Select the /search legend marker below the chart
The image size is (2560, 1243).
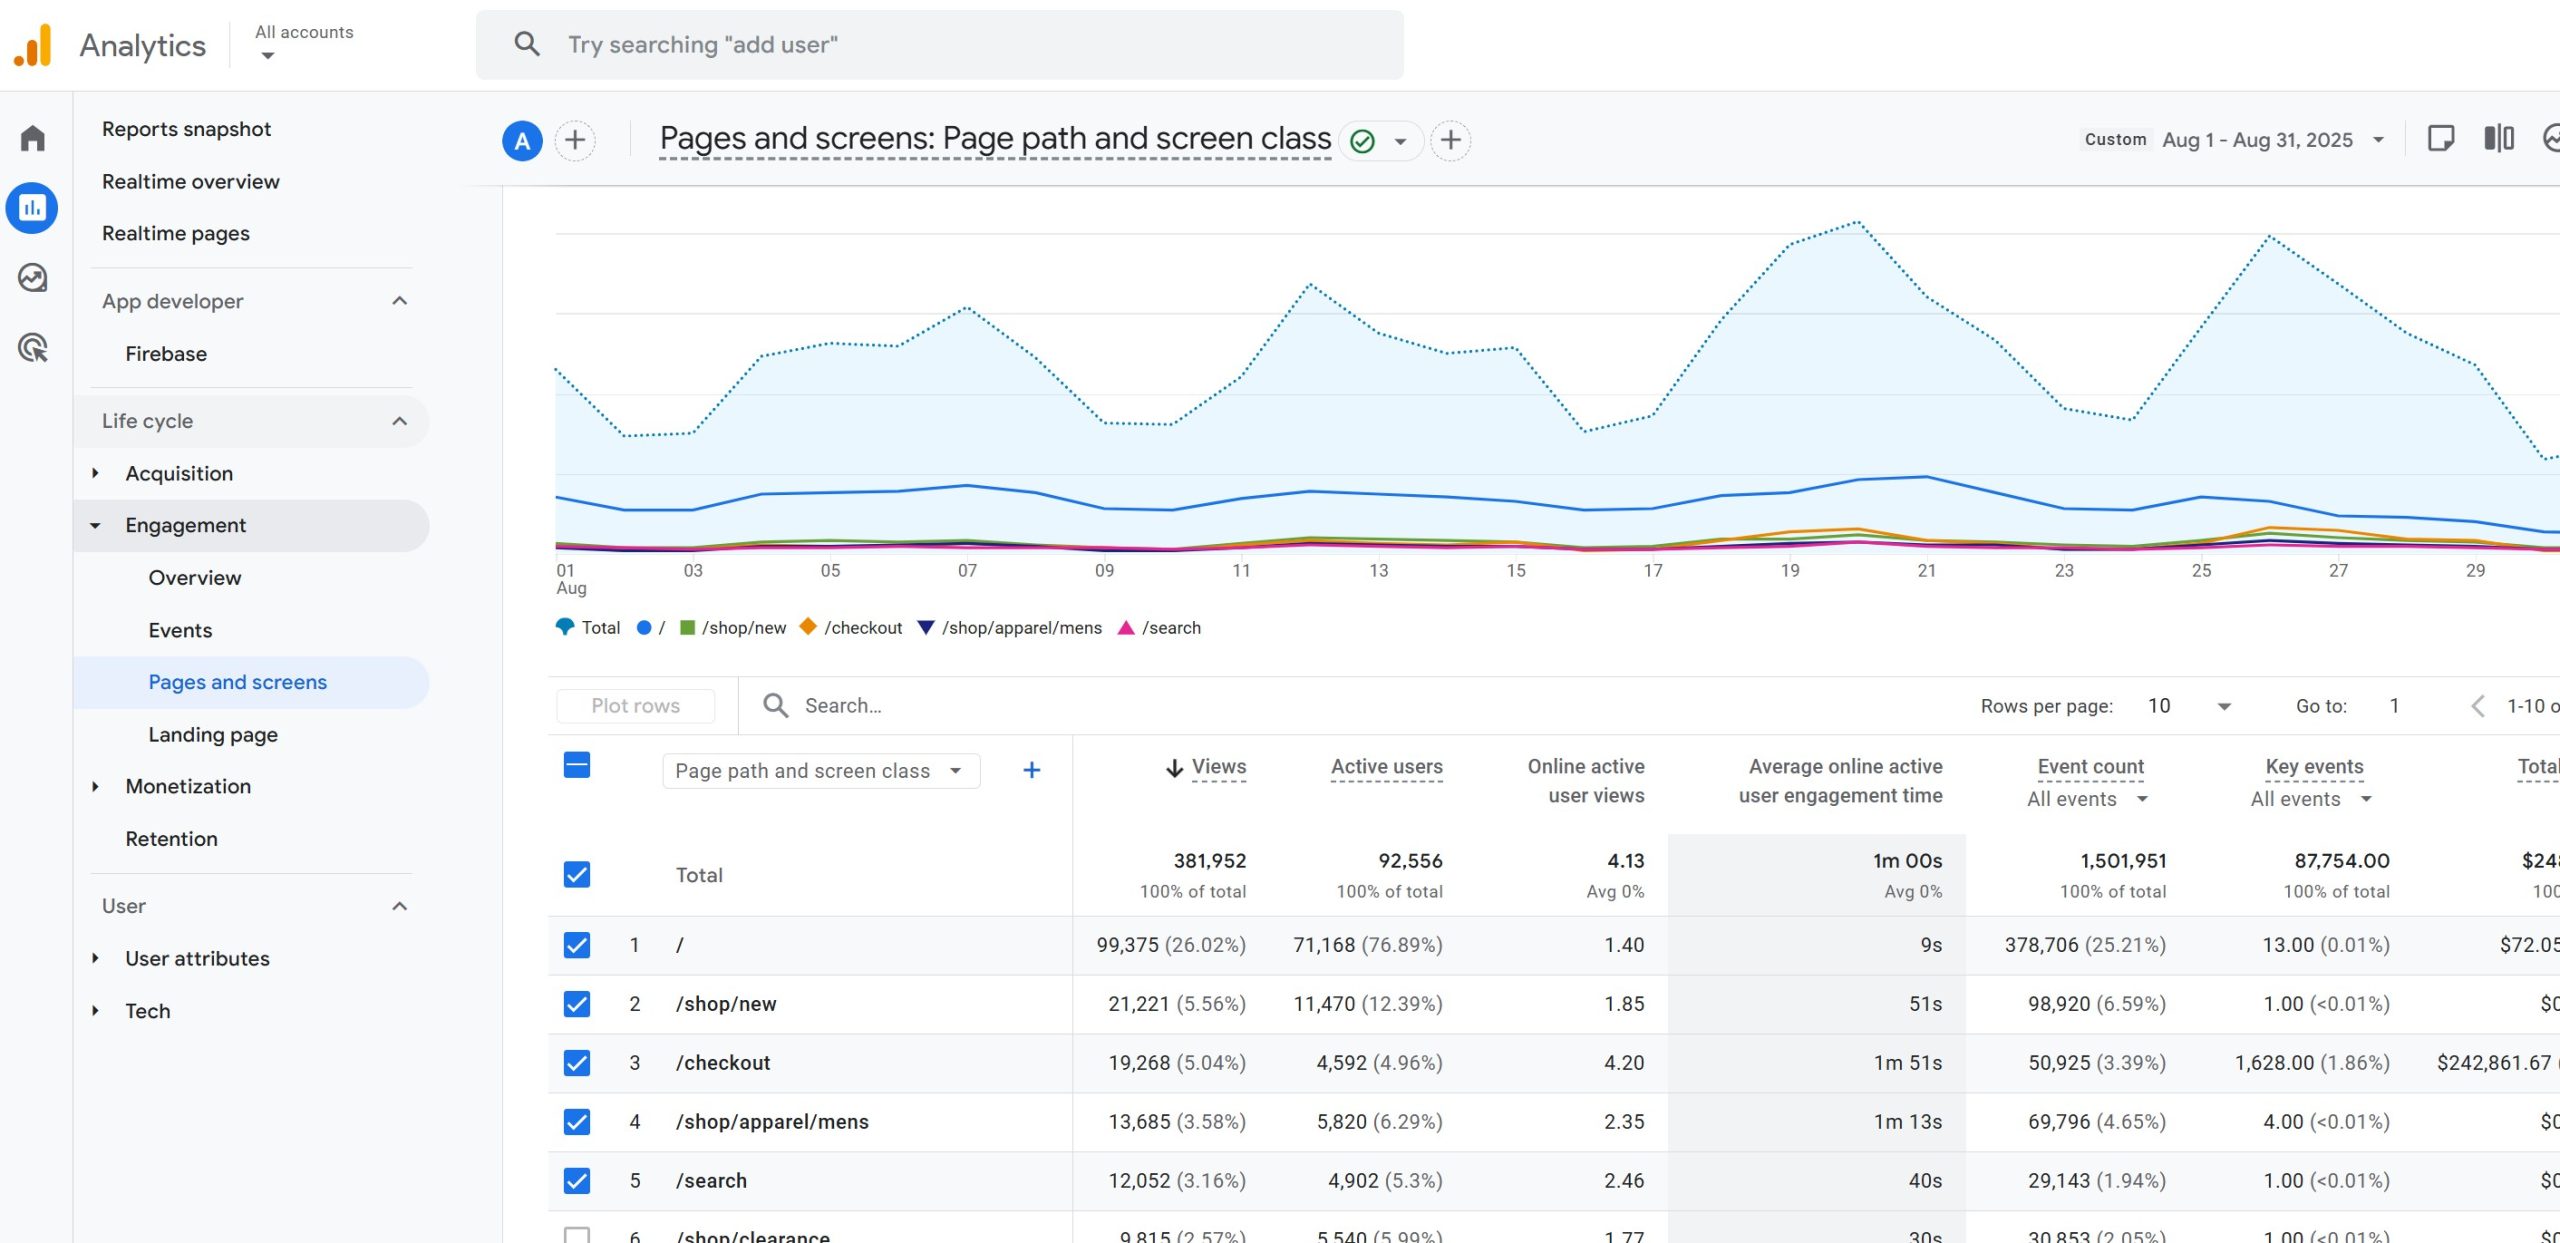click(1125, 628)
